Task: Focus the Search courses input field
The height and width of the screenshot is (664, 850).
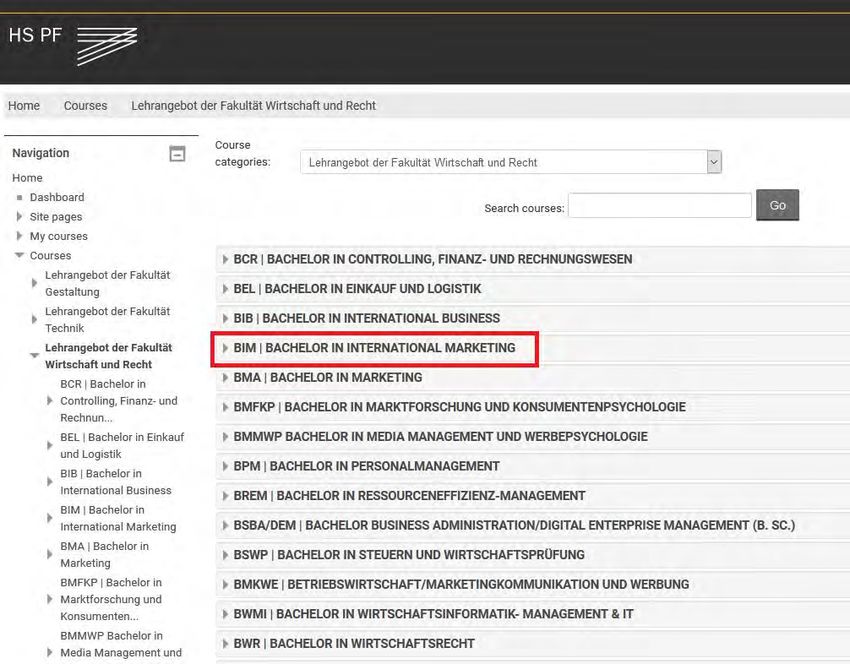Action: click(660, 205)
